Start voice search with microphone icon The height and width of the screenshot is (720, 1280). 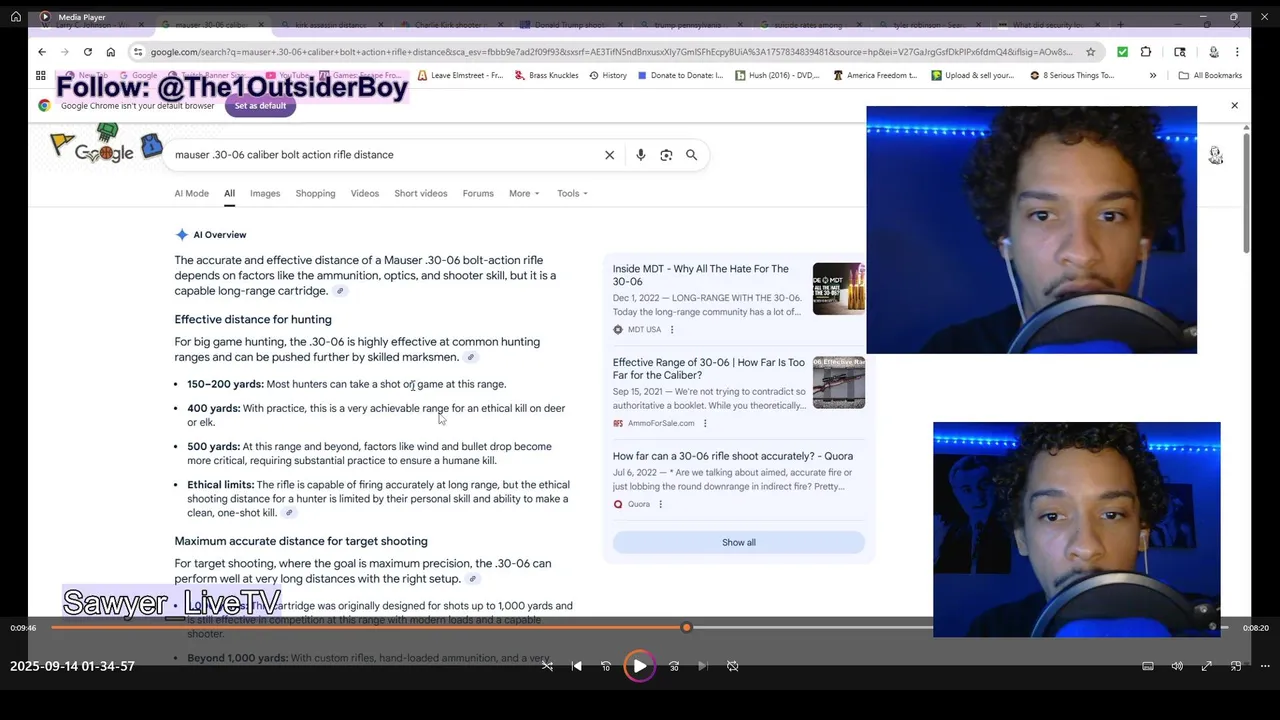[x=641, y=155]
